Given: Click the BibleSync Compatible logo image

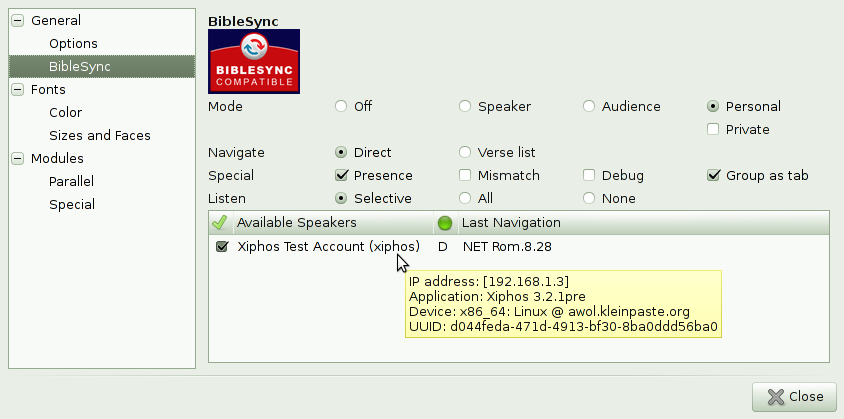Looking at the screenshot, I should click(x=254, y=61).
